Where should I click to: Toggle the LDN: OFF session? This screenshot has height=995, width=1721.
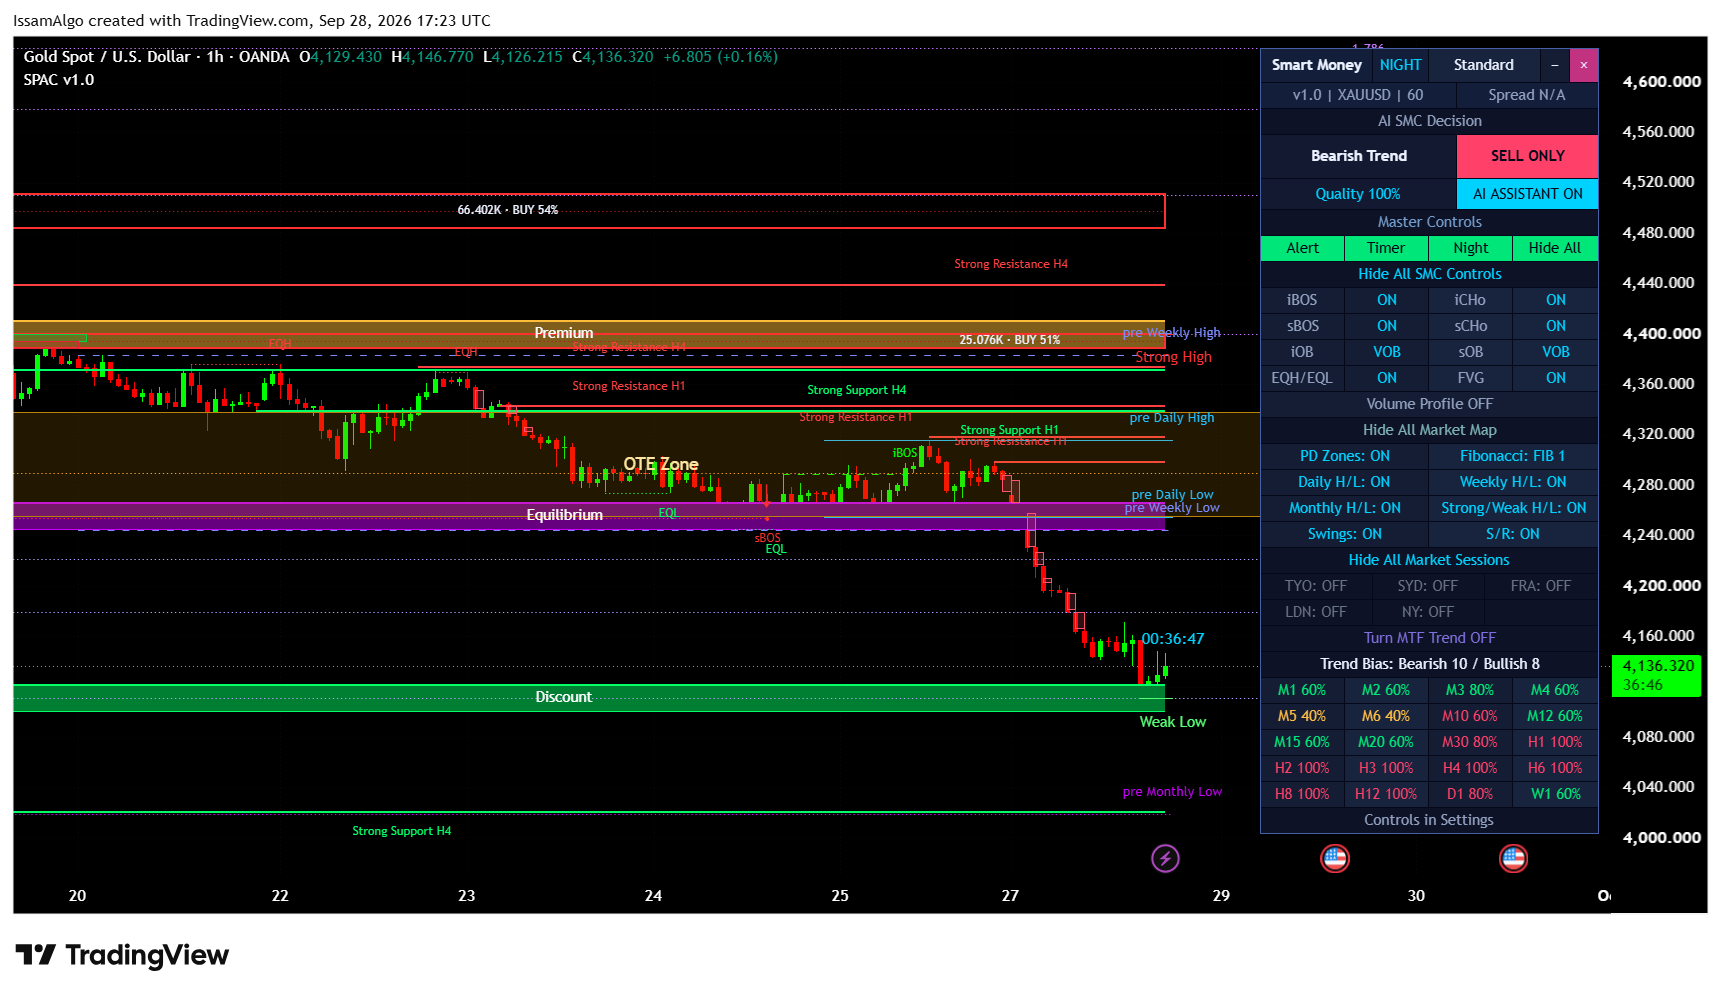(x=1316, y=612)
